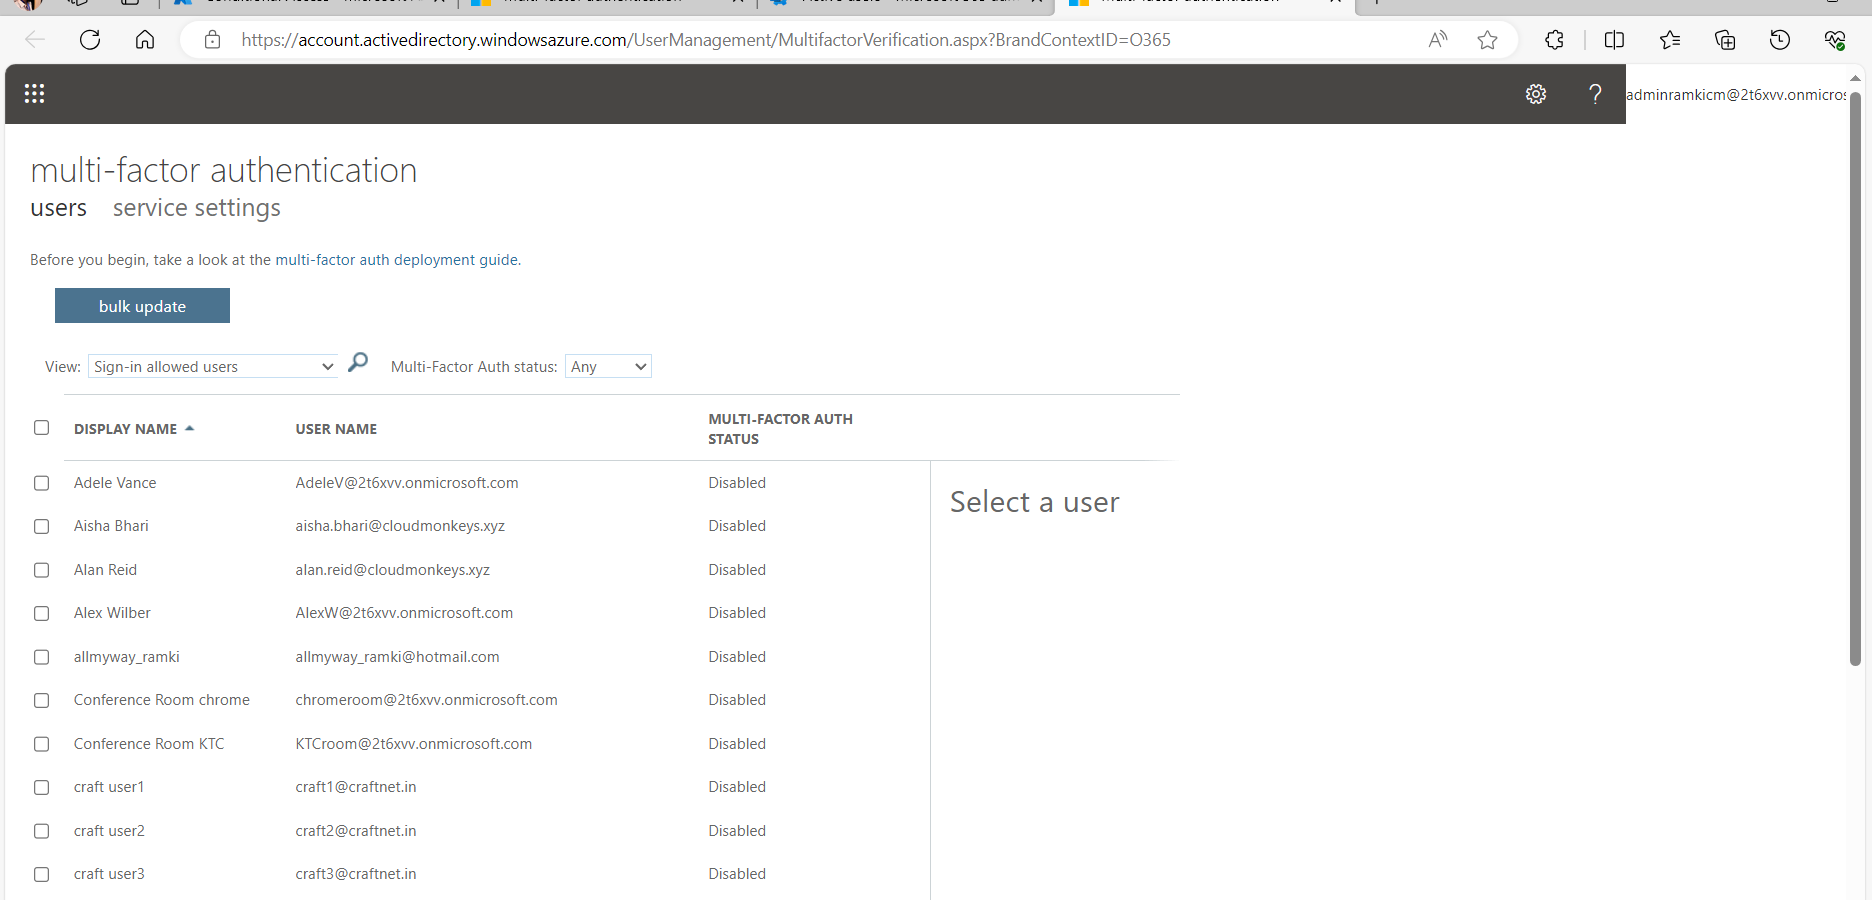Reload the page with the refresh icon
This screenshot has height=900, width=1872.
[90, 40]
